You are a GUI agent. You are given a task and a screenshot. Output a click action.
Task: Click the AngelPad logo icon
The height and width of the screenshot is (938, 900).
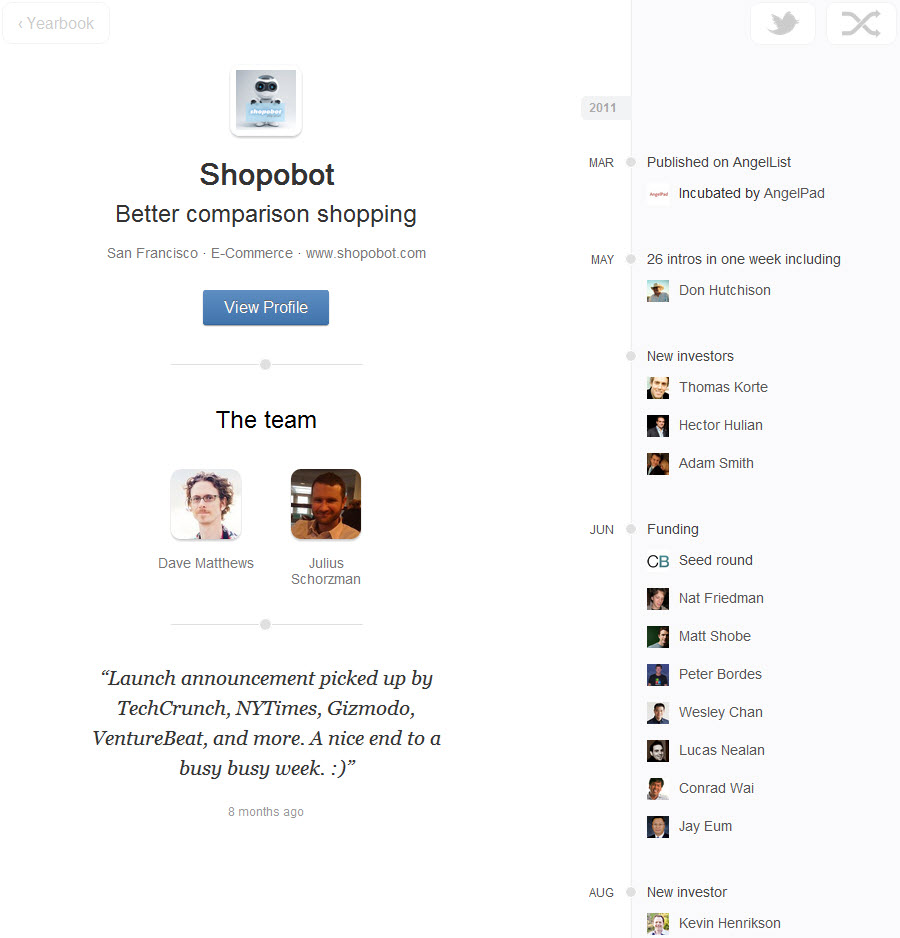[658, 194]
